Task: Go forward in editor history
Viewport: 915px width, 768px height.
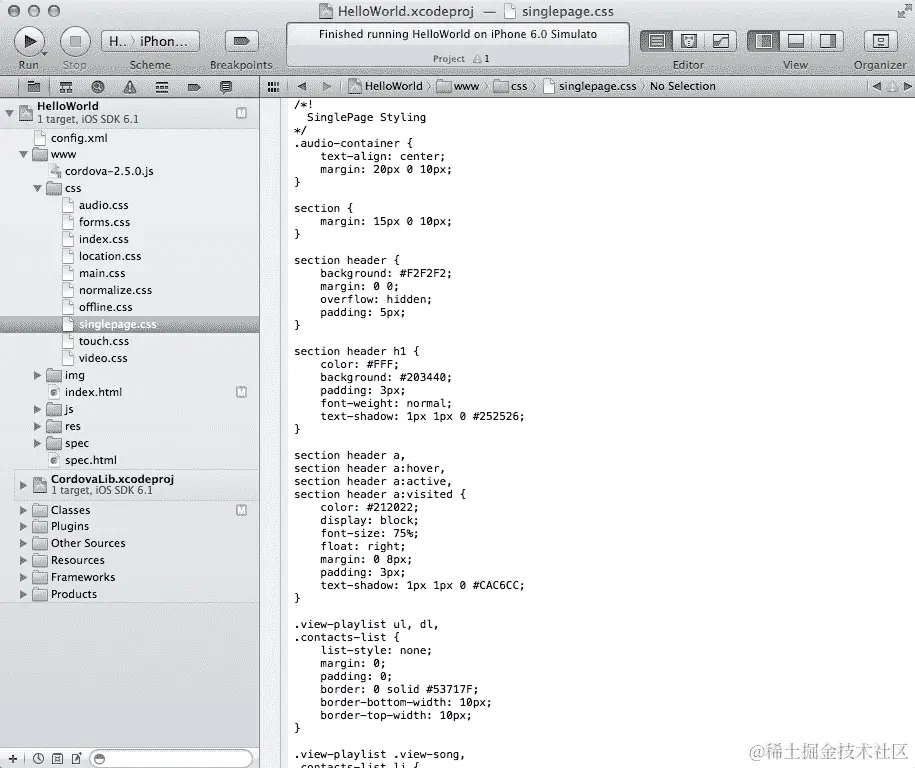Action: pyautogui.click(x=327, y=86)
